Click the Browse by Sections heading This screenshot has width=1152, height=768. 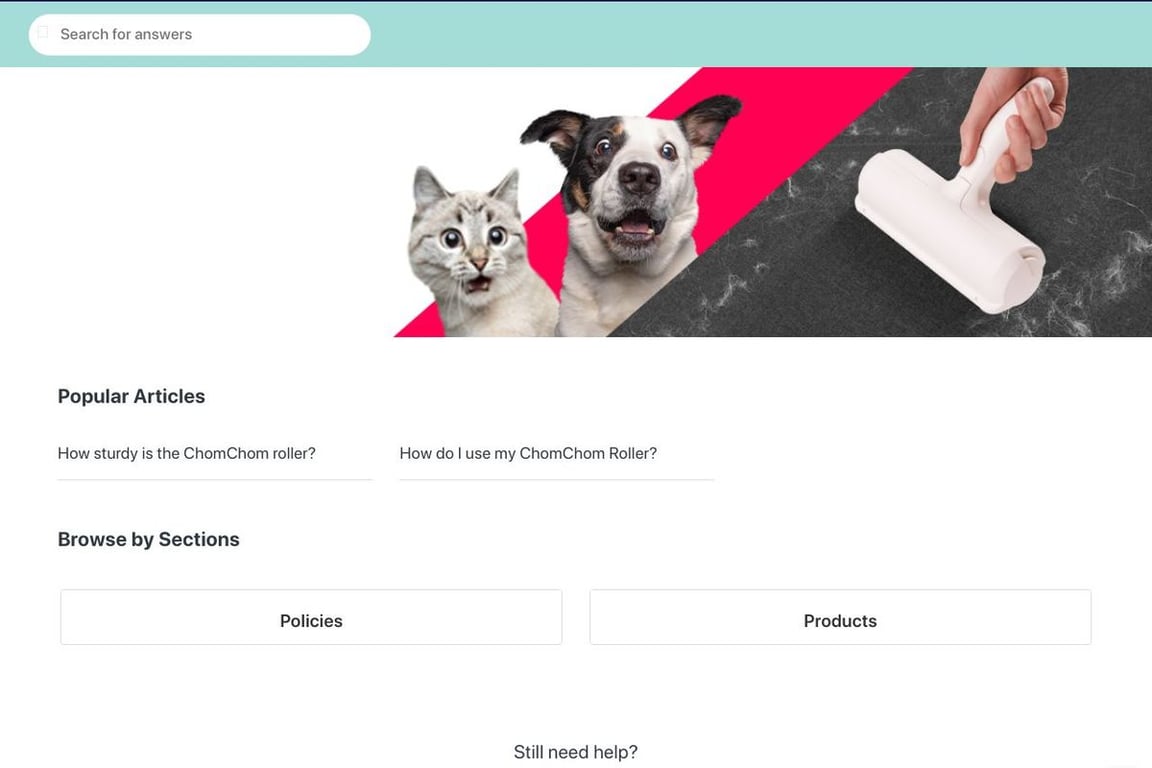click(148, 539)
